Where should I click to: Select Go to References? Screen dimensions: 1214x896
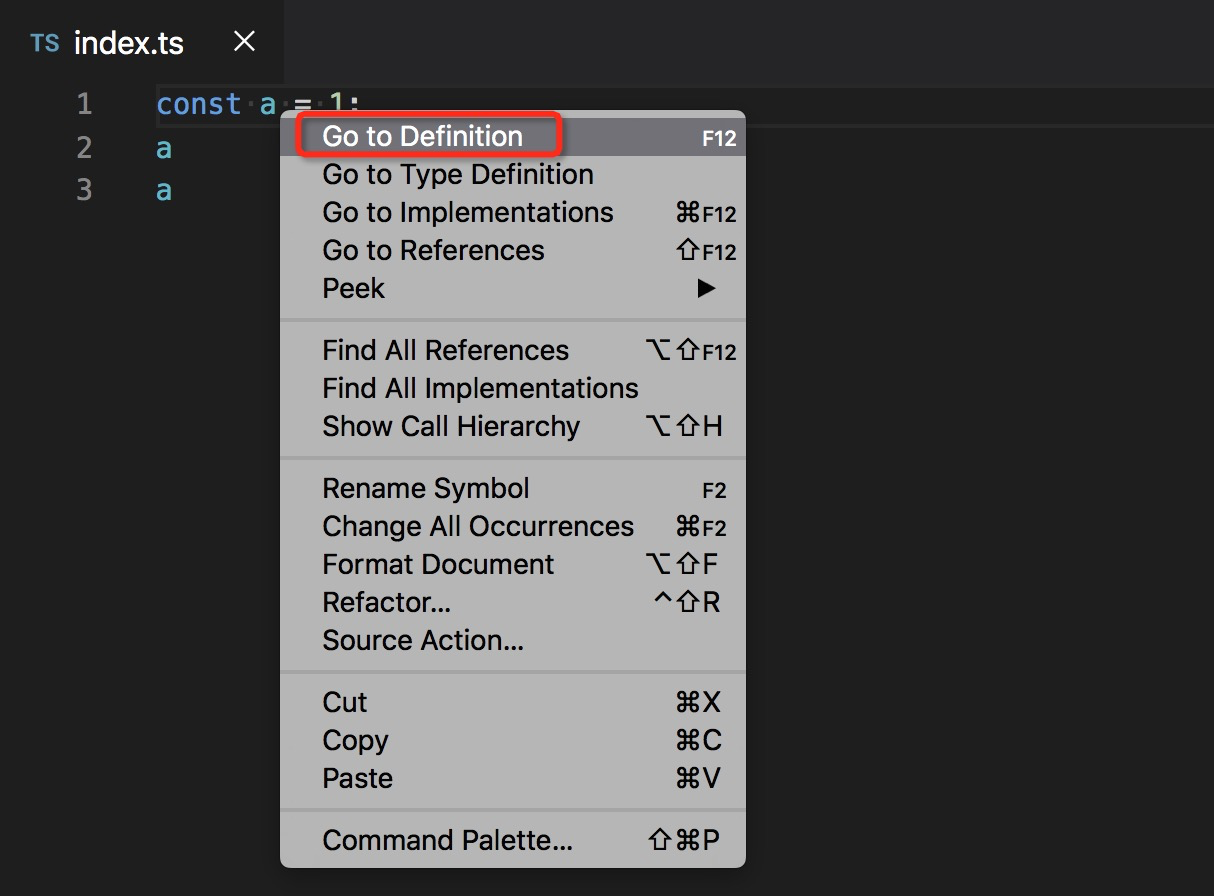[433, 251]
